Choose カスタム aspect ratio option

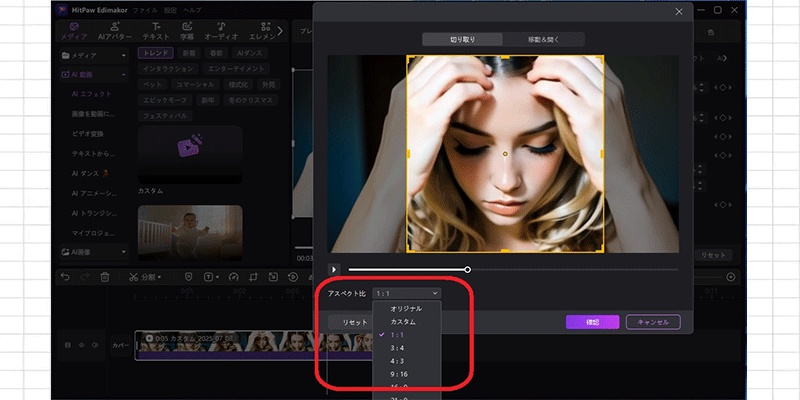[x=407, y=322]
